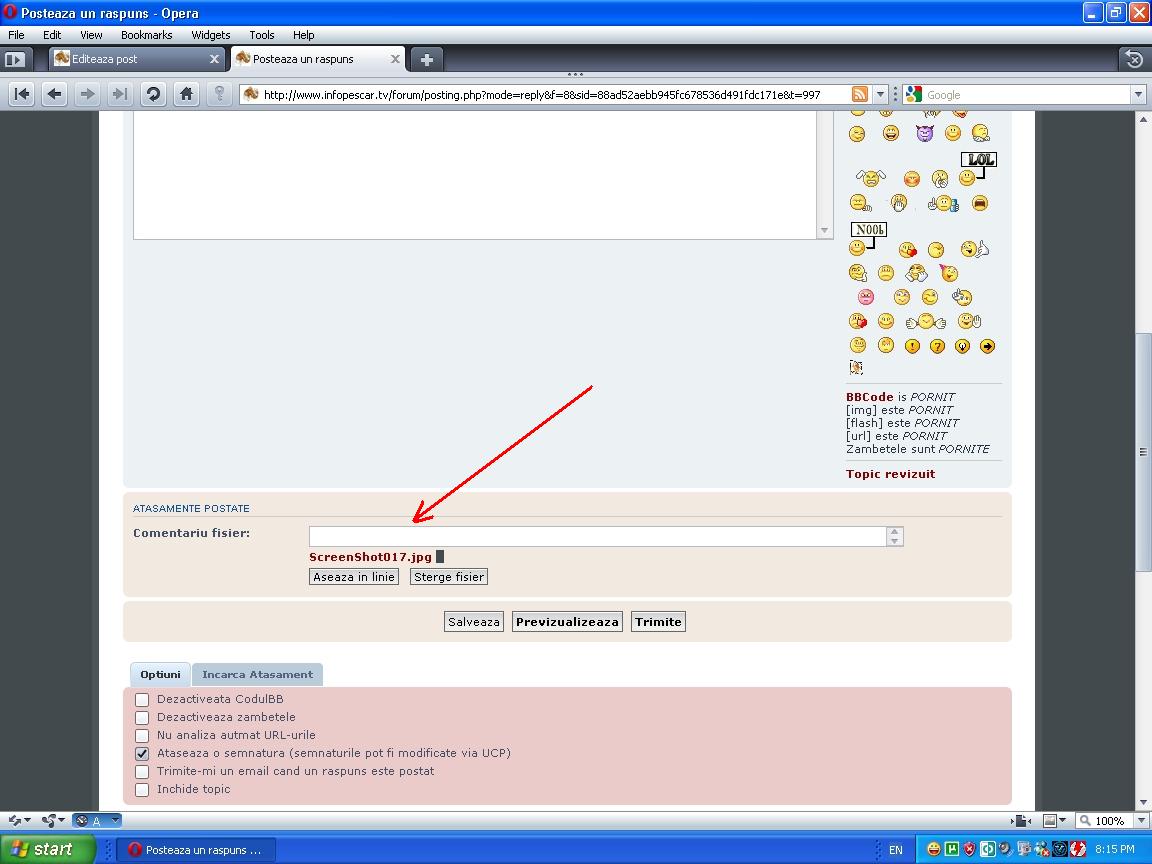Go to the Home page icon
This screenshot has height=864, width=1152.
(x=186, y=94)
